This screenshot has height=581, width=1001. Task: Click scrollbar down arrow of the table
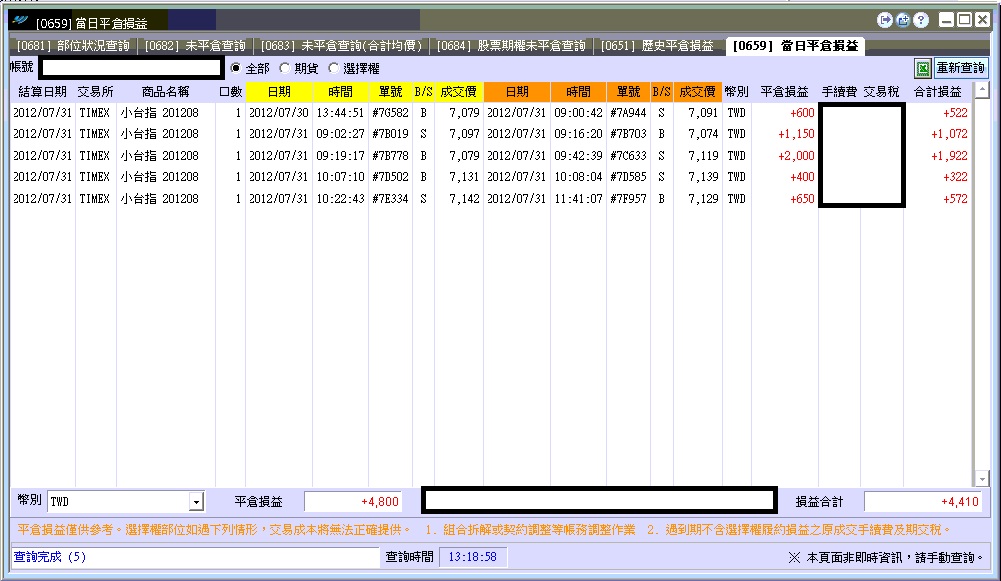(982, 478)
